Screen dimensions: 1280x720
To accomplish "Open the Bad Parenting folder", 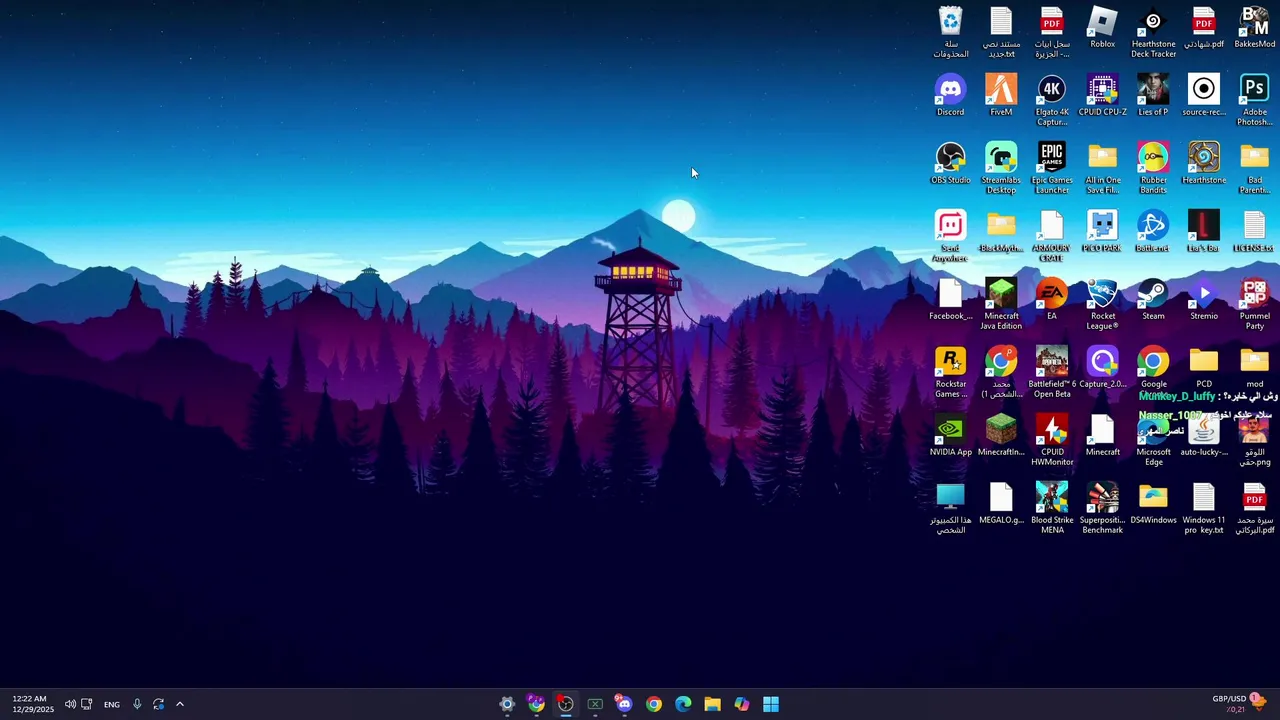I will (x=1254, y=168).
